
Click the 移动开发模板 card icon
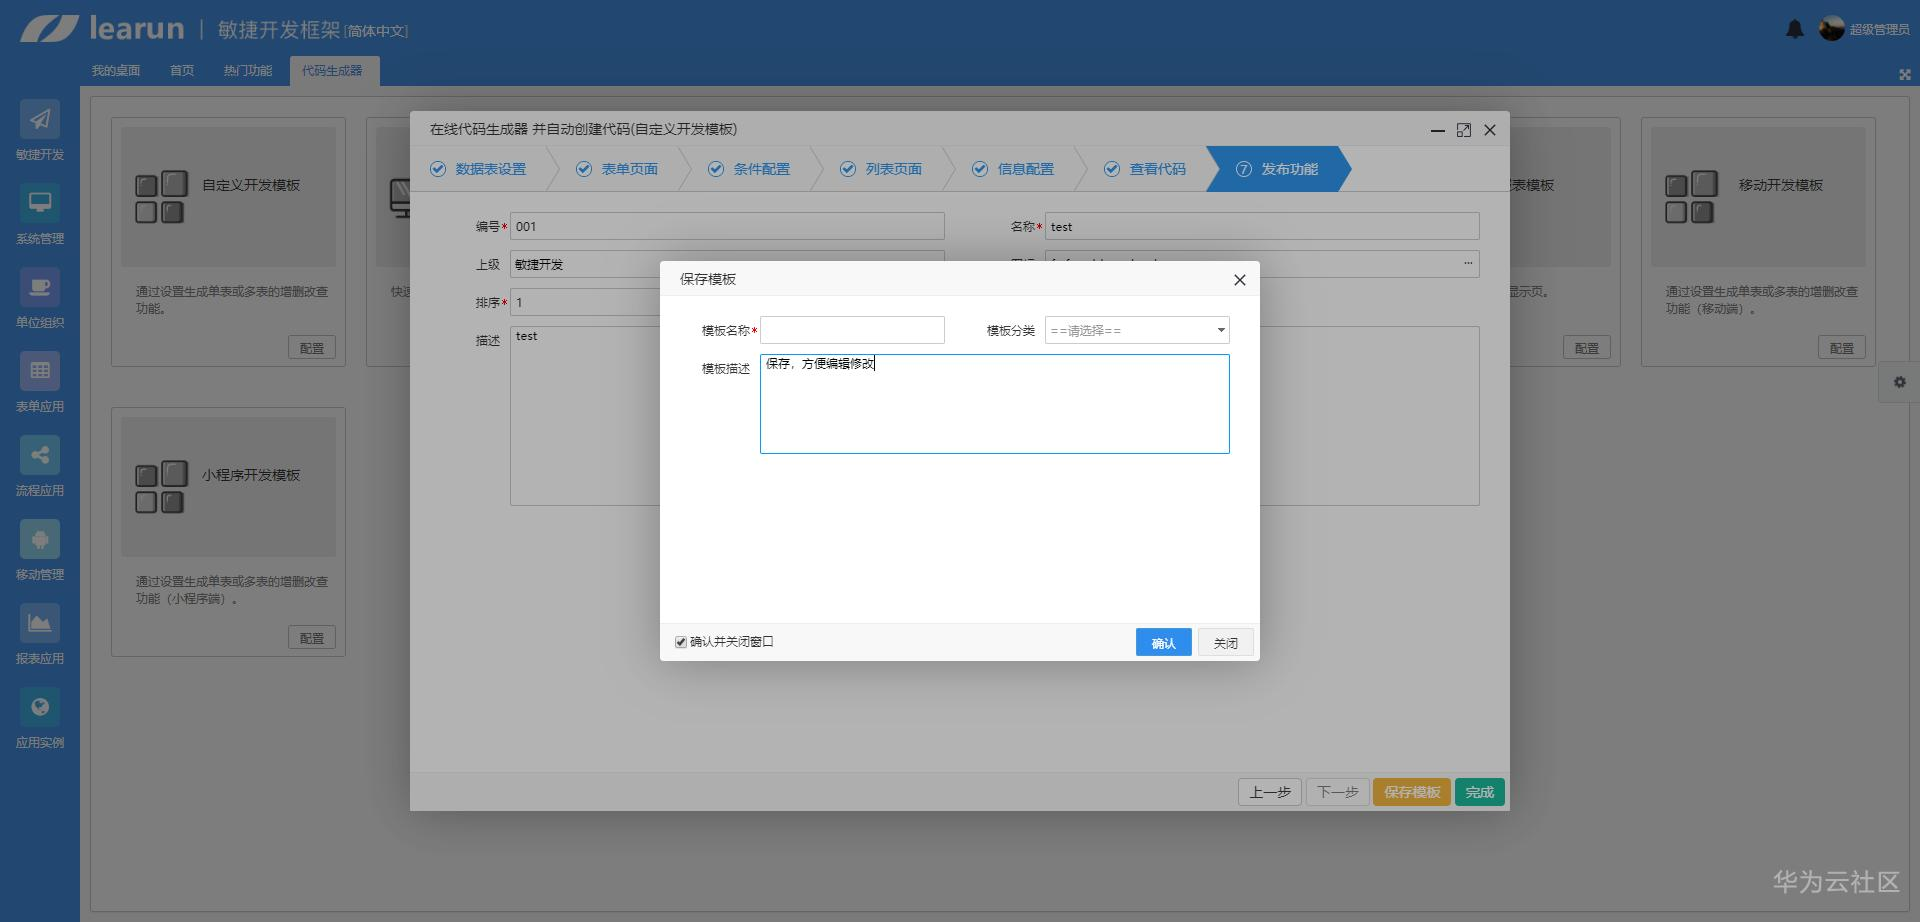(x=1691, y=197)
